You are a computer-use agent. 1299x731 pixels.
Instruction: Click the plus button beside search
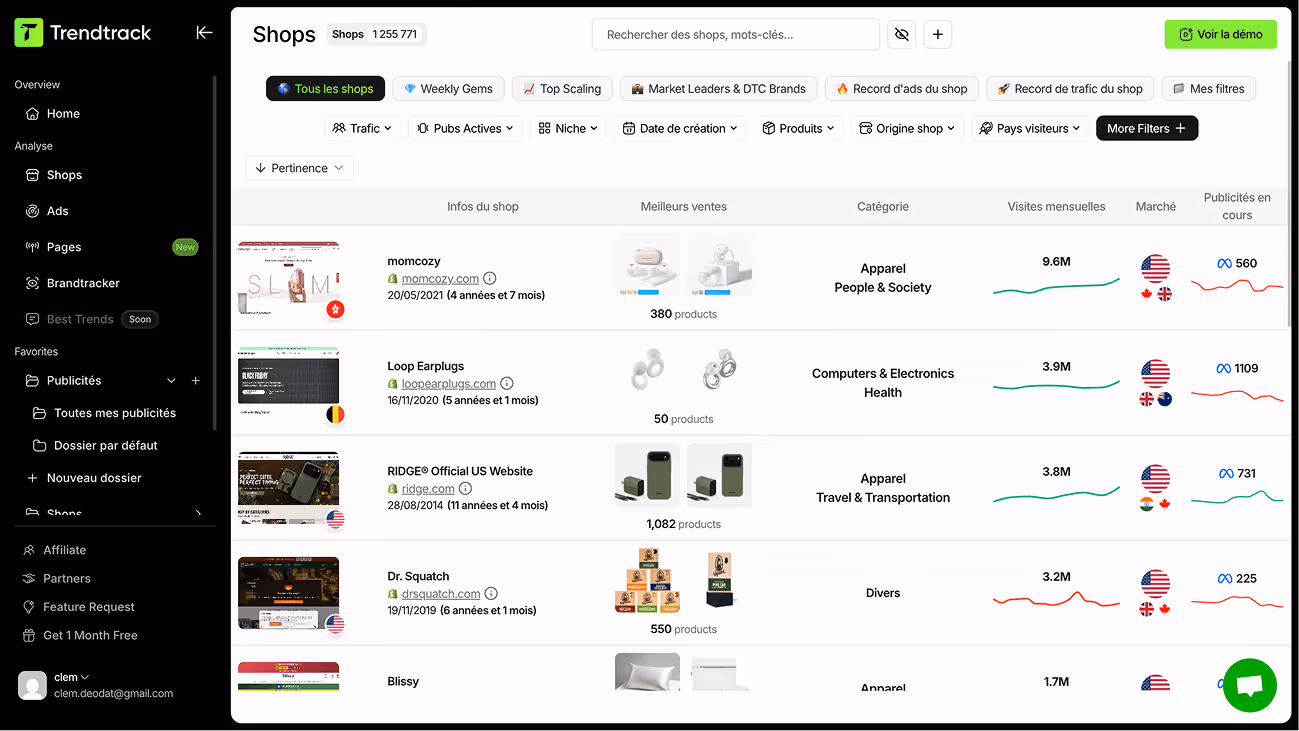(937, 34)
